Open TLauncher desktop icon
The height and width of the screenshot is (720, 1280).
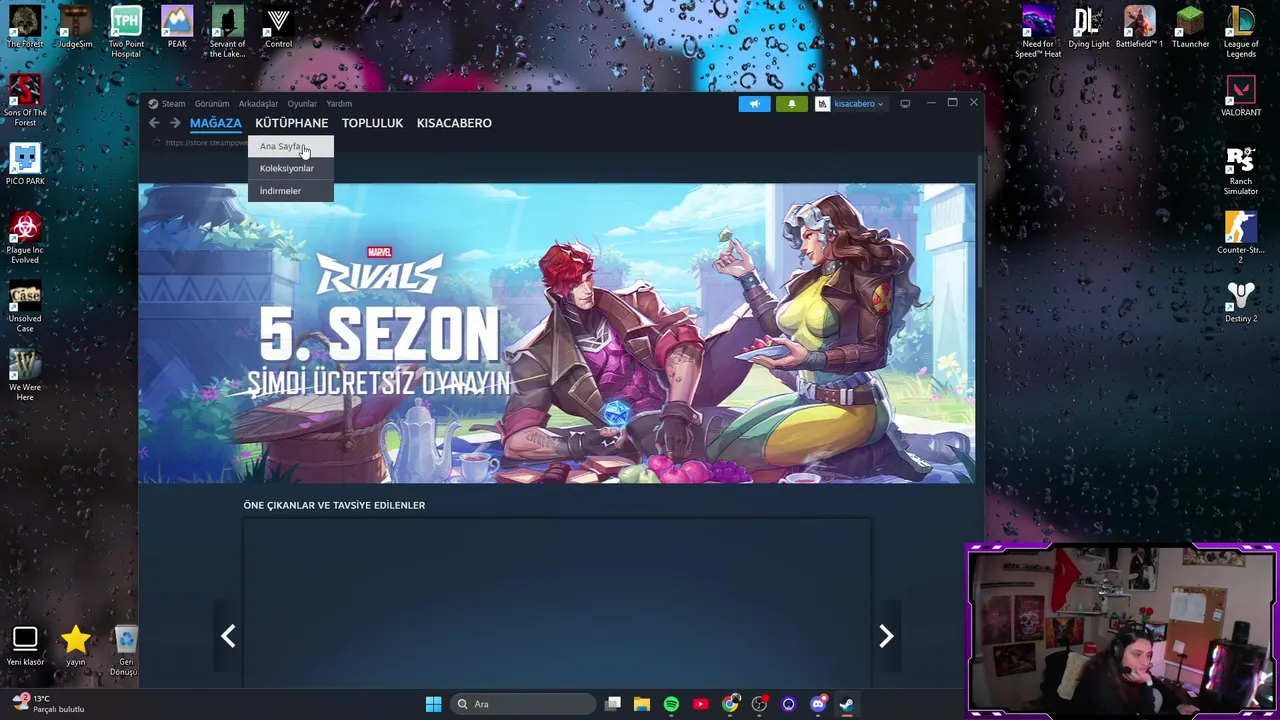tap(1190, 27)
